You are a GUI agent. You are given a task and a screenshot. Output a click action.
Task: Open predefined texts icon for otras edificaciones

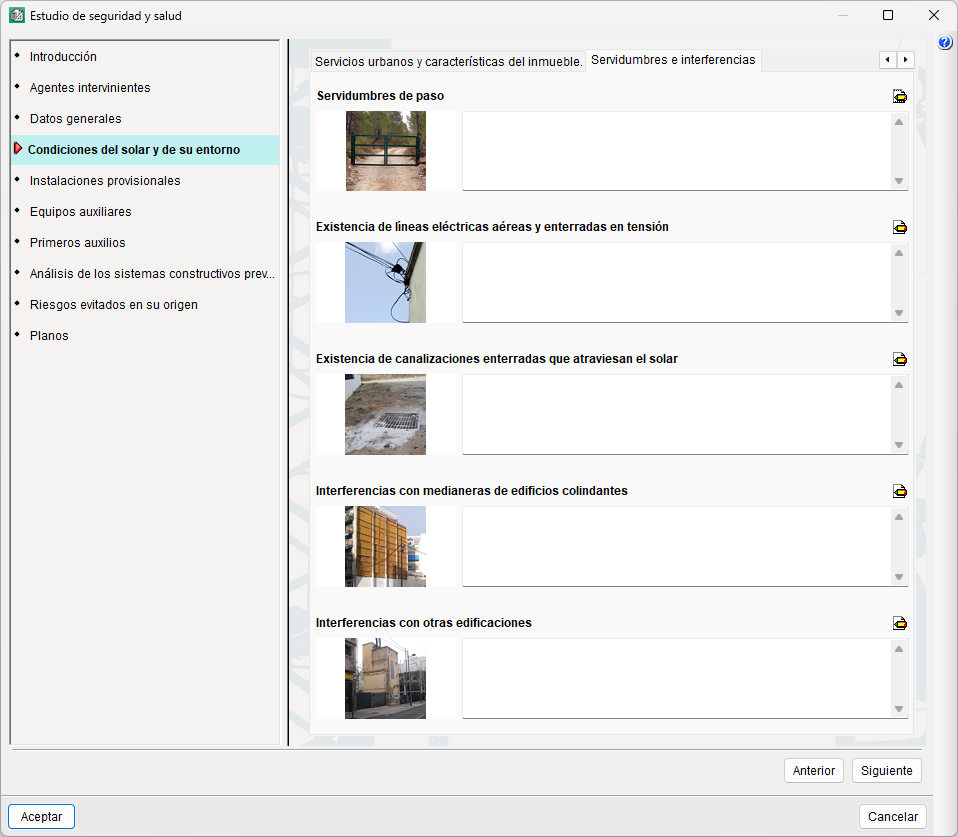tap(899, 623)
